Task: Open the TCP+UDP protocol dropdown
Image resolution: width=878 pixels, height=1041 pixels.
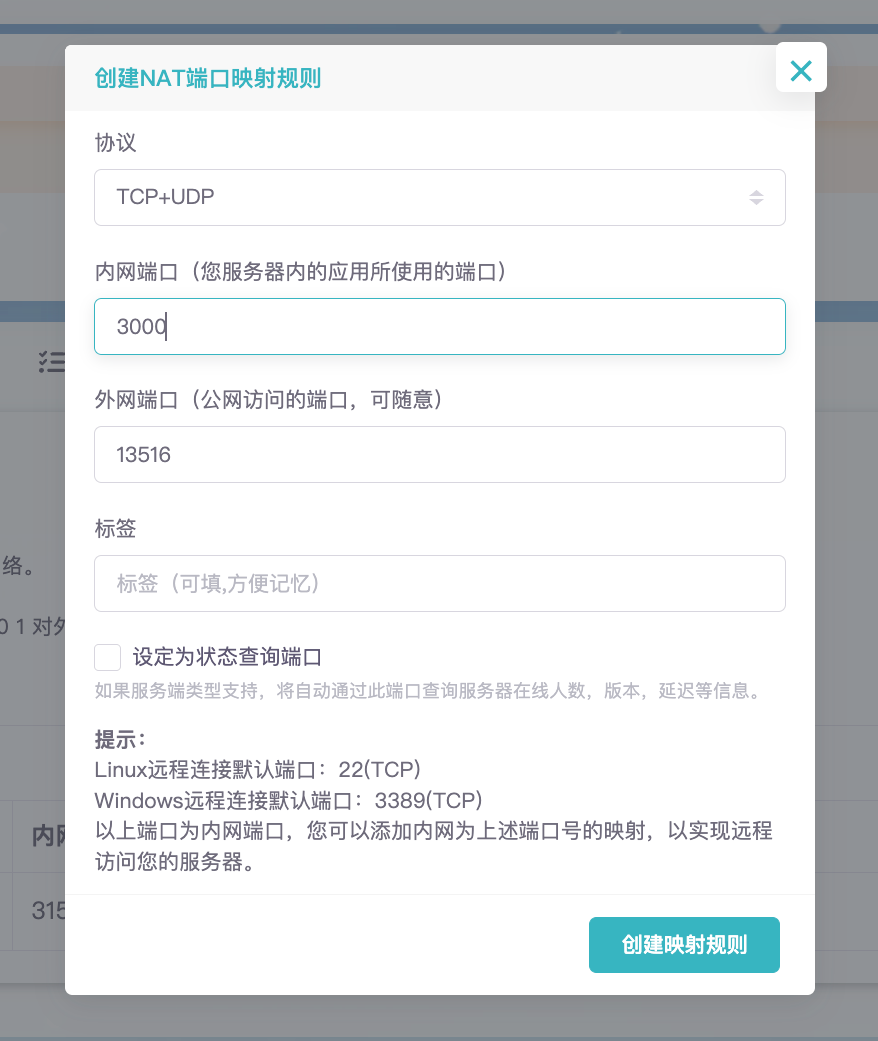Action: tap(439, 197)
